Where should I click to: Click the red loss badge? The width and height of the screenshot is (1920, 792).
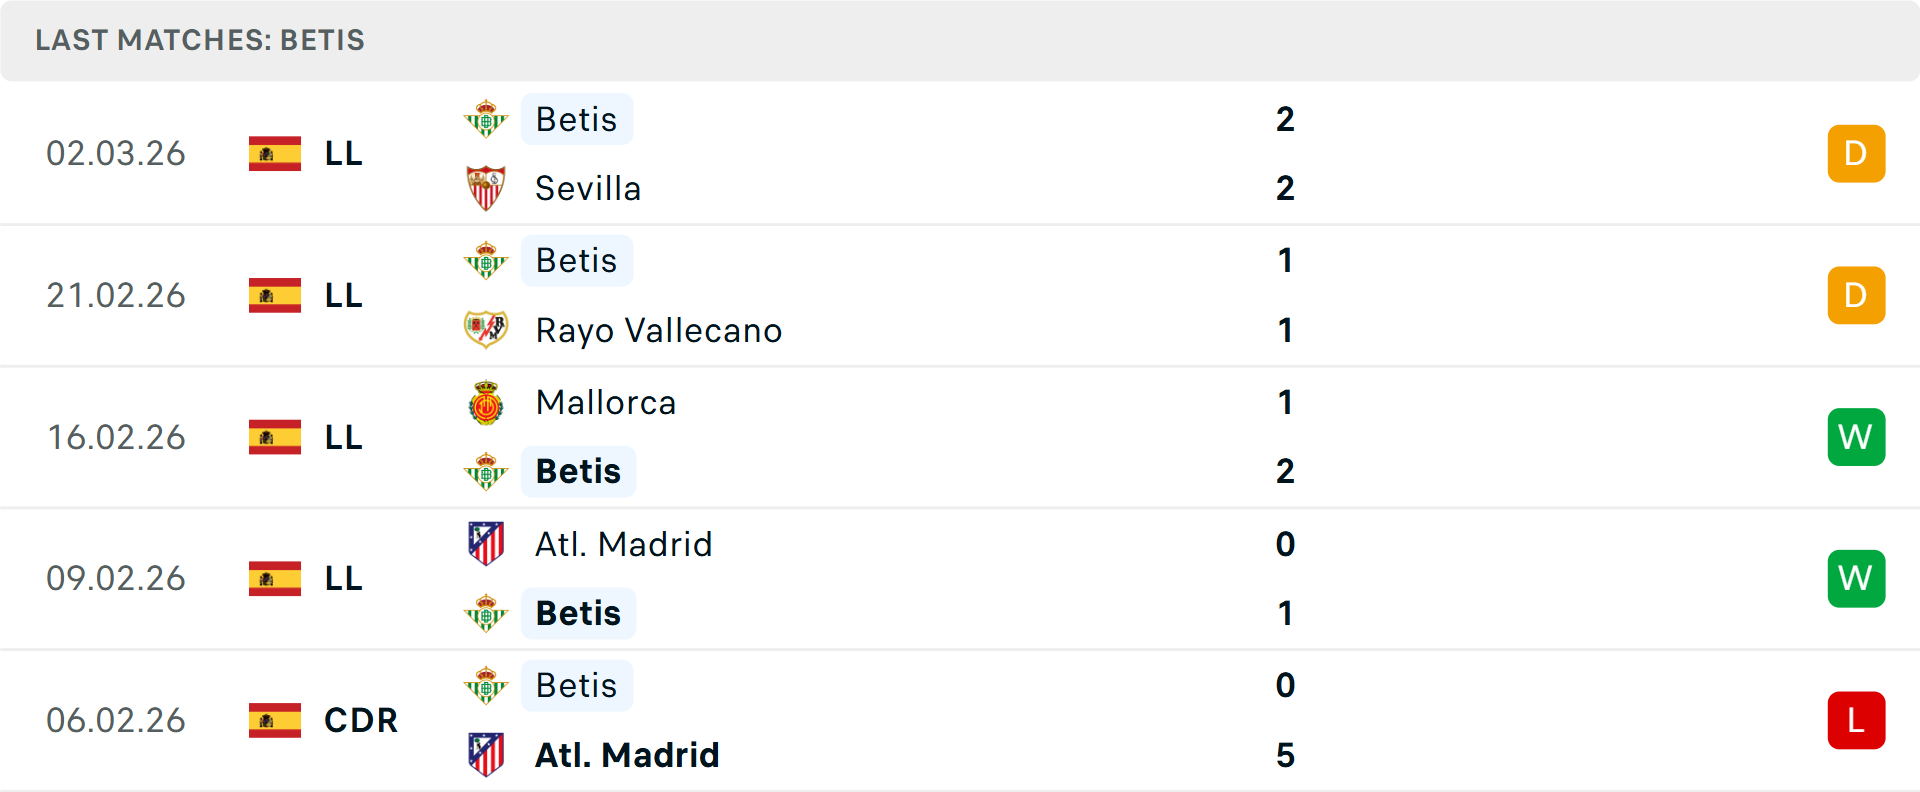pyautogui.click(x=1855, y=720)
